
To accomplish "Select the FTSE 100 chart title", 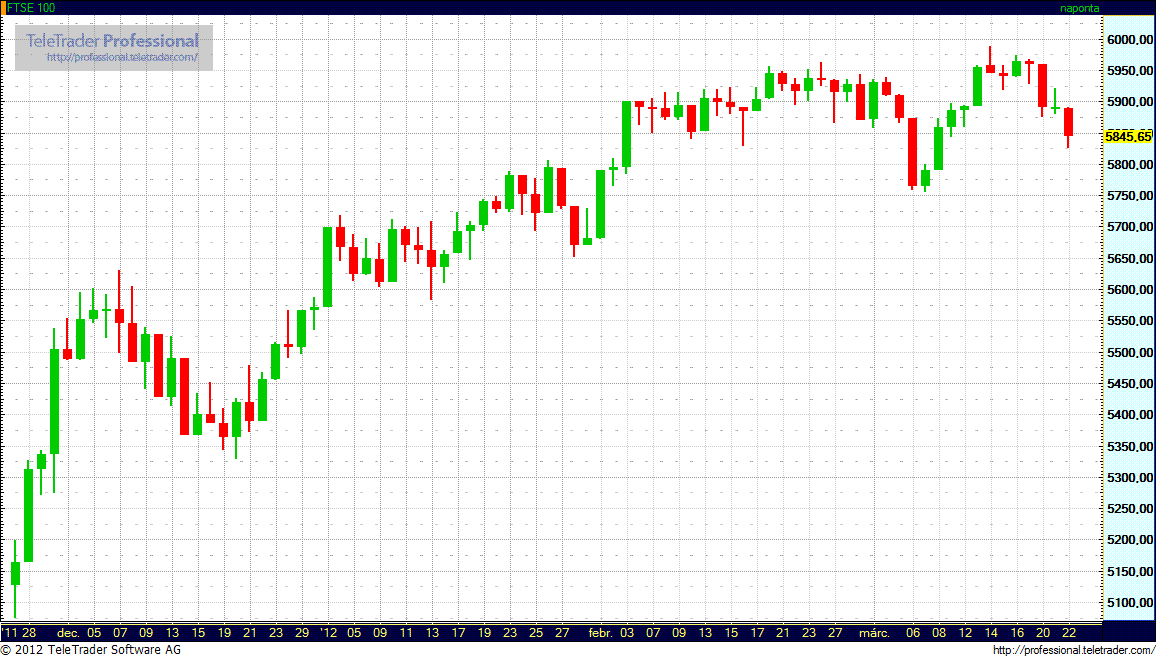I will click(x=32, y=7).
